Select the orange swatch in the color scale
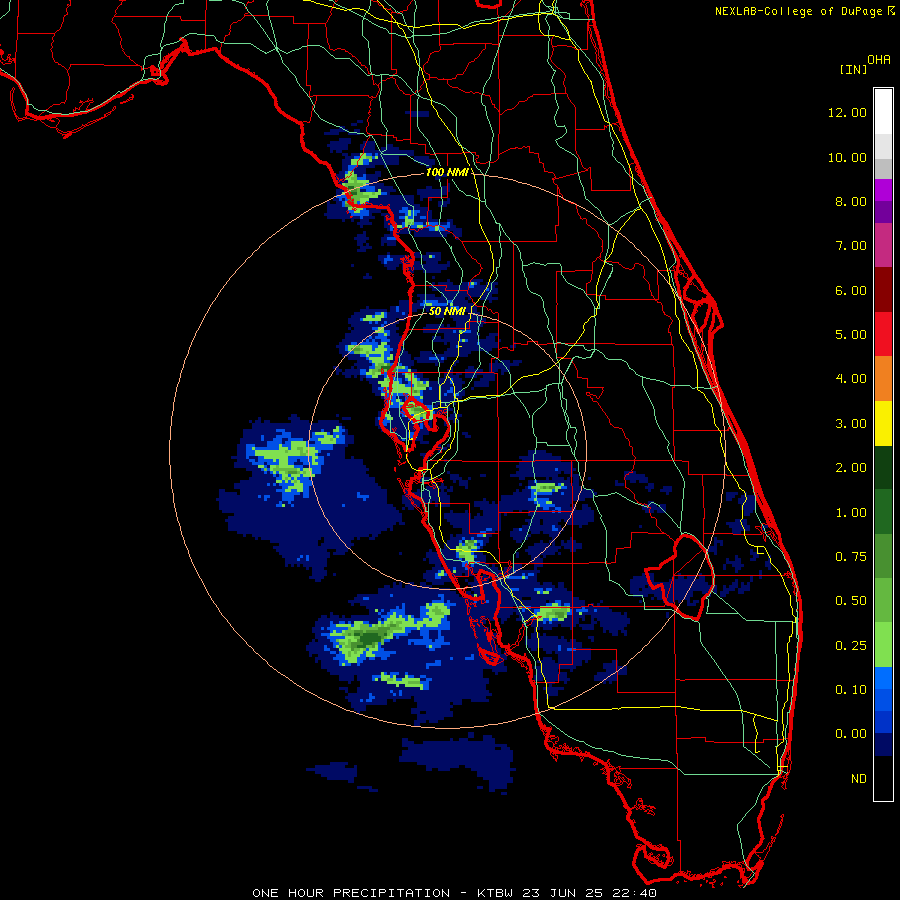900x900 pixels. point(883,379)
